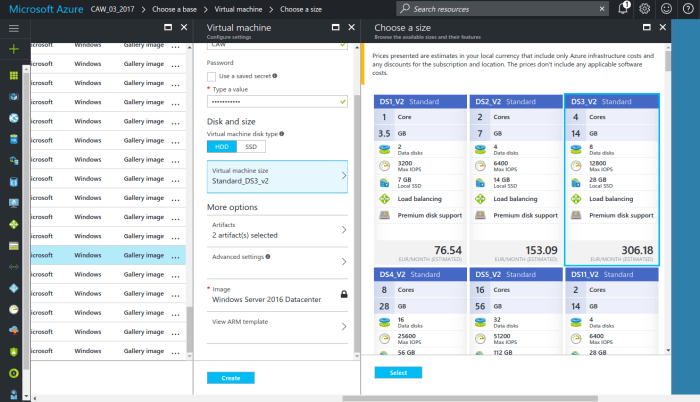
Task: Select the SSD disk type
Action: pyautogui.click(x=251, y=147)
